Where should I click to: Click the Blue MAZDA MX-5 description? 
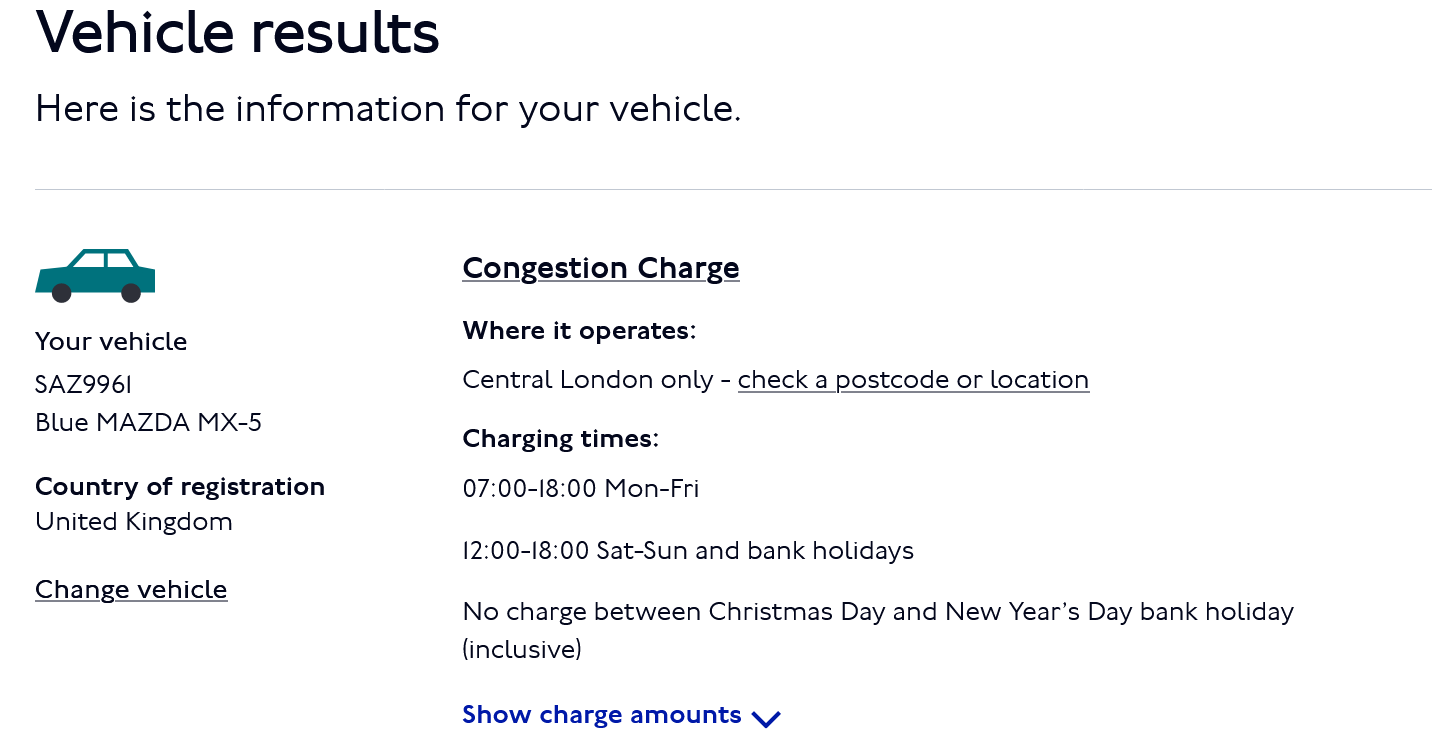148,423
